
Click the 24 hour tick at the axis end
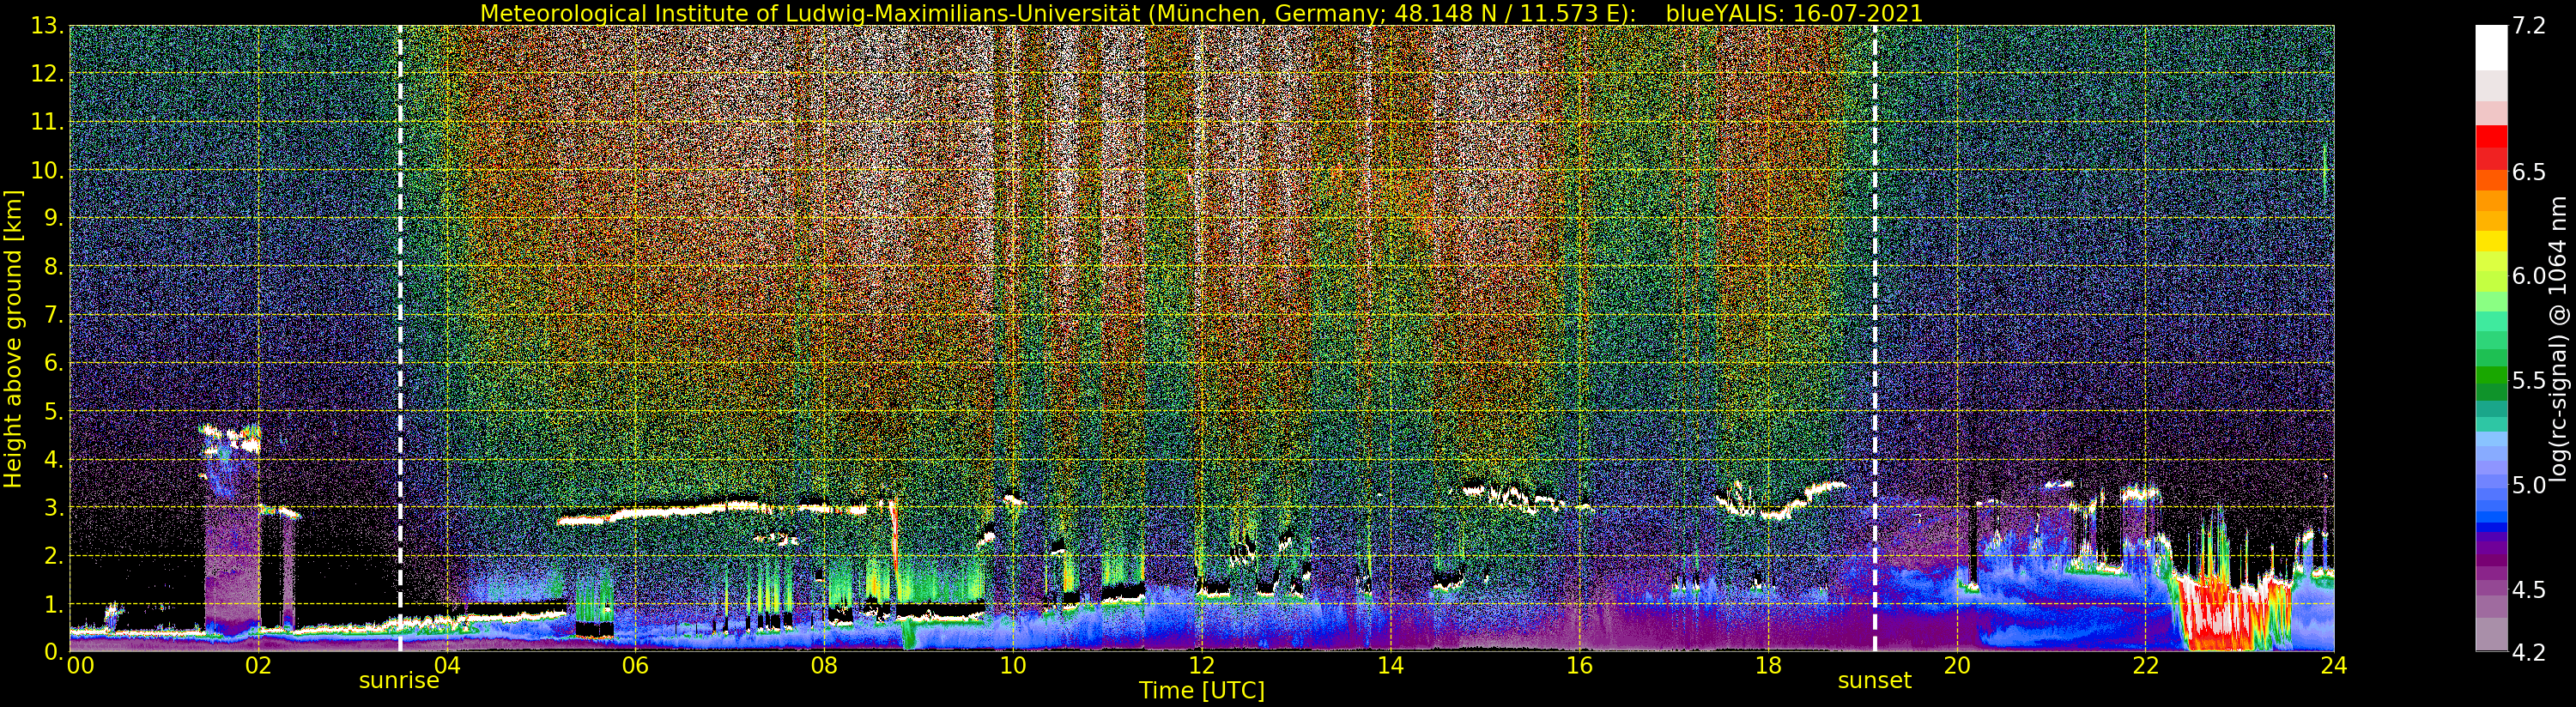point(2333,666)
